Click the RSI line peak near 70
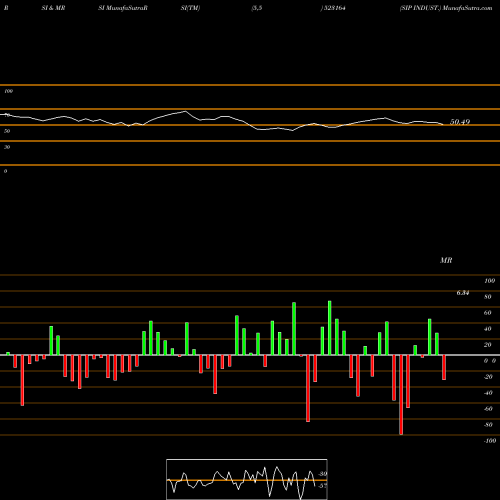 coord(185,111)
